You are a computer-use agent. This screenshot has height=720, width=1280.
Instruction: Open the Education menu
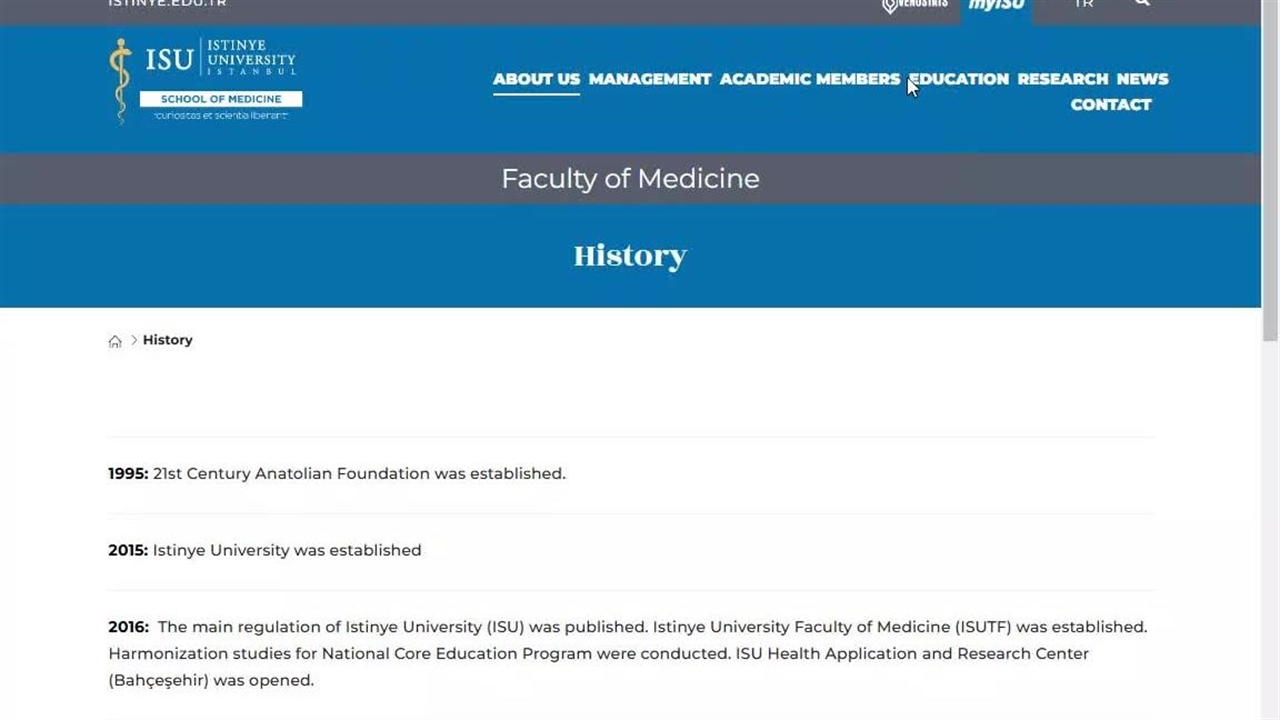(x=960, y=79)
